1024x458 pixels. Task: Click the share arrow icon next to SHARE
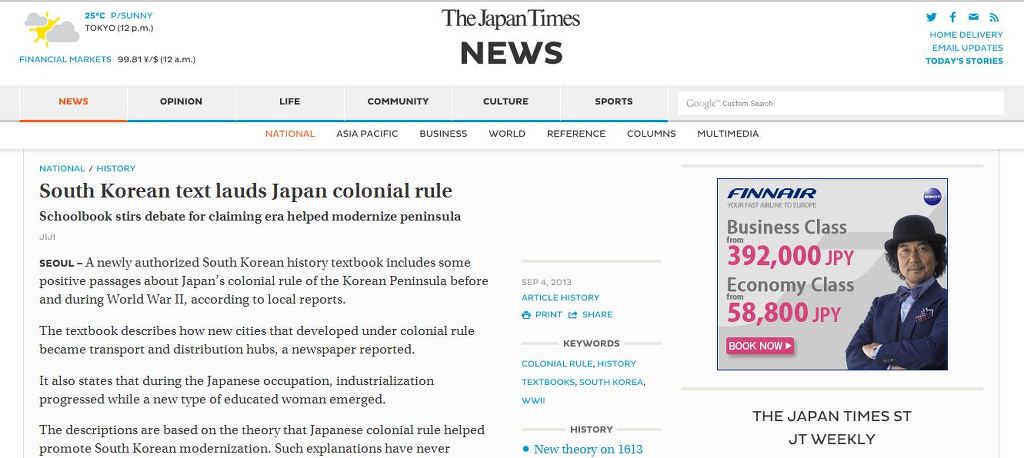[x=573, y=315]
